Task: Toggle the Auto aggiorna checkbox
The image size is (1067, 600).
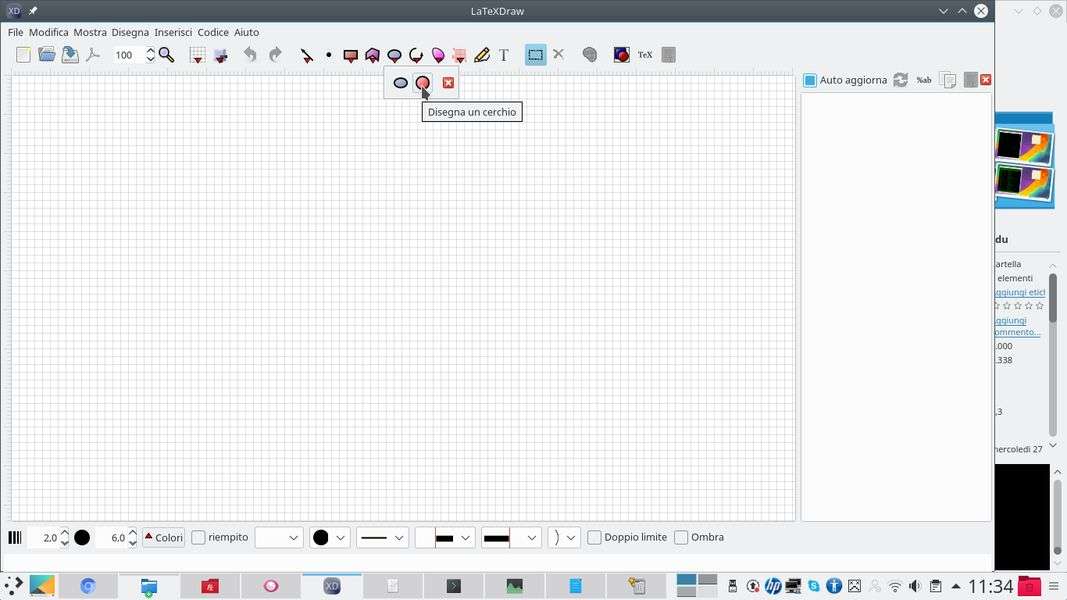Action: click(810, 80)
